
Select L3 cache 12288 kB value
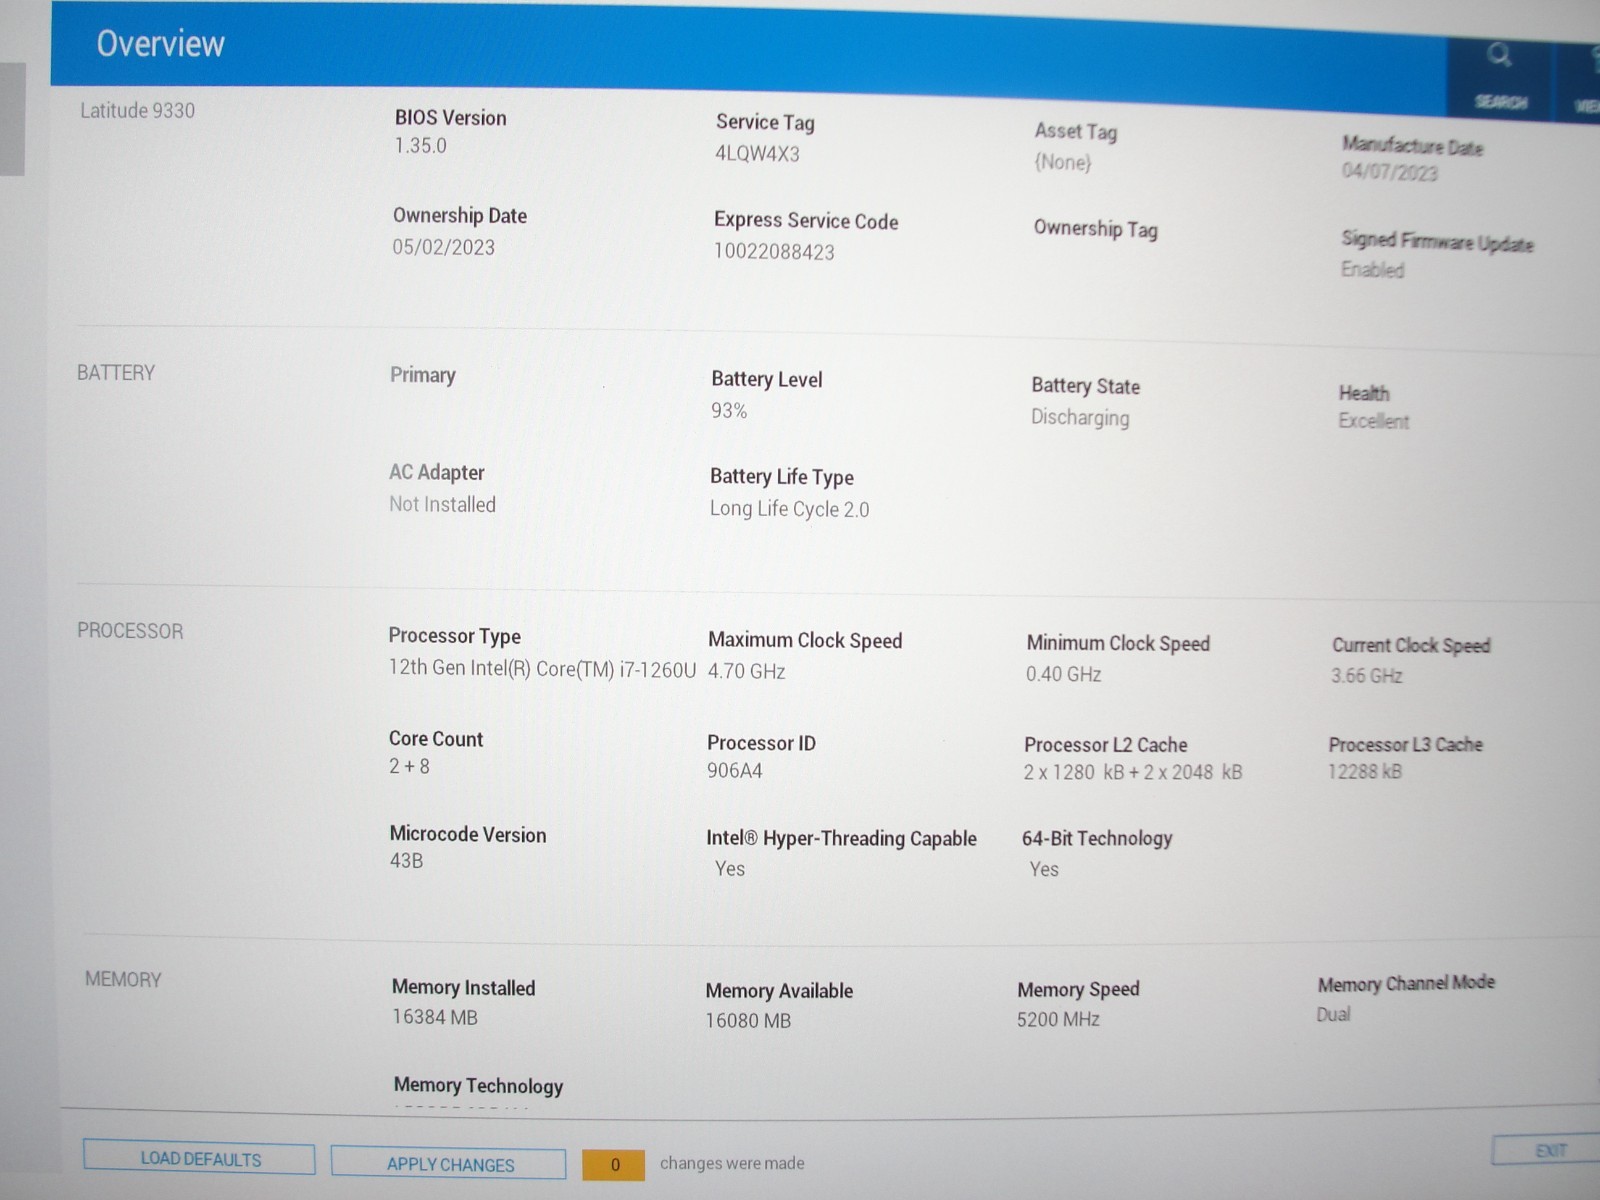(1364, 771)
